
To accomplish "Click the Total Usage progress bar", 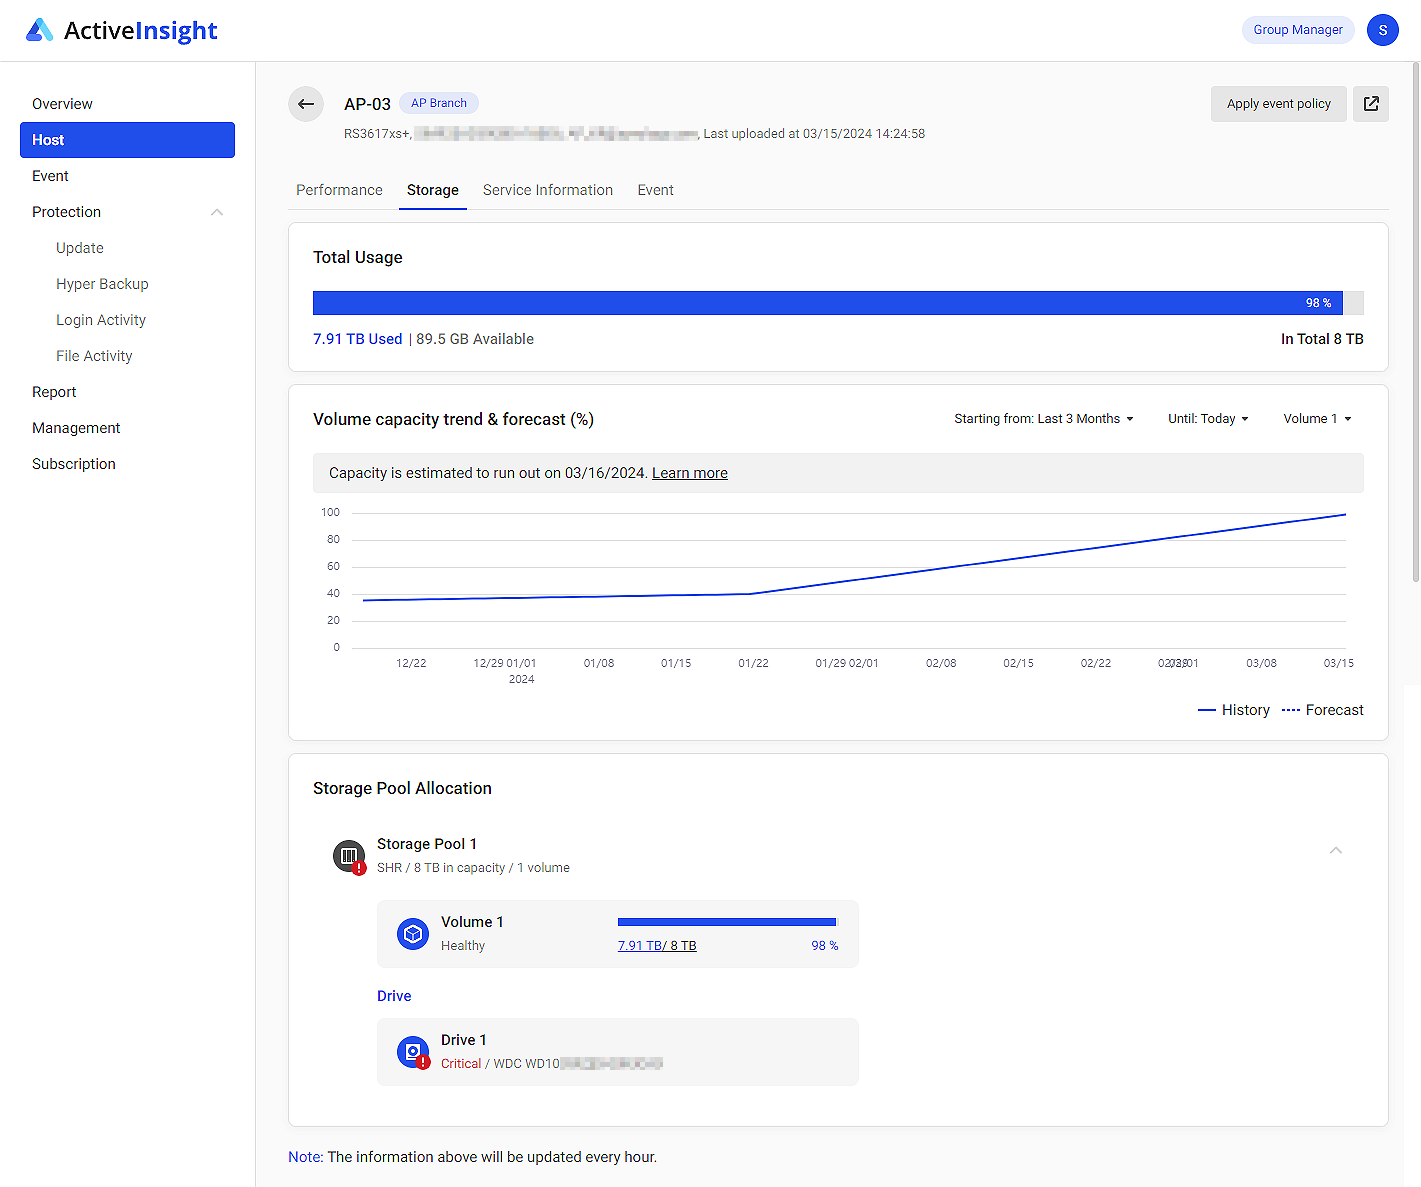I will pos(837,303).
